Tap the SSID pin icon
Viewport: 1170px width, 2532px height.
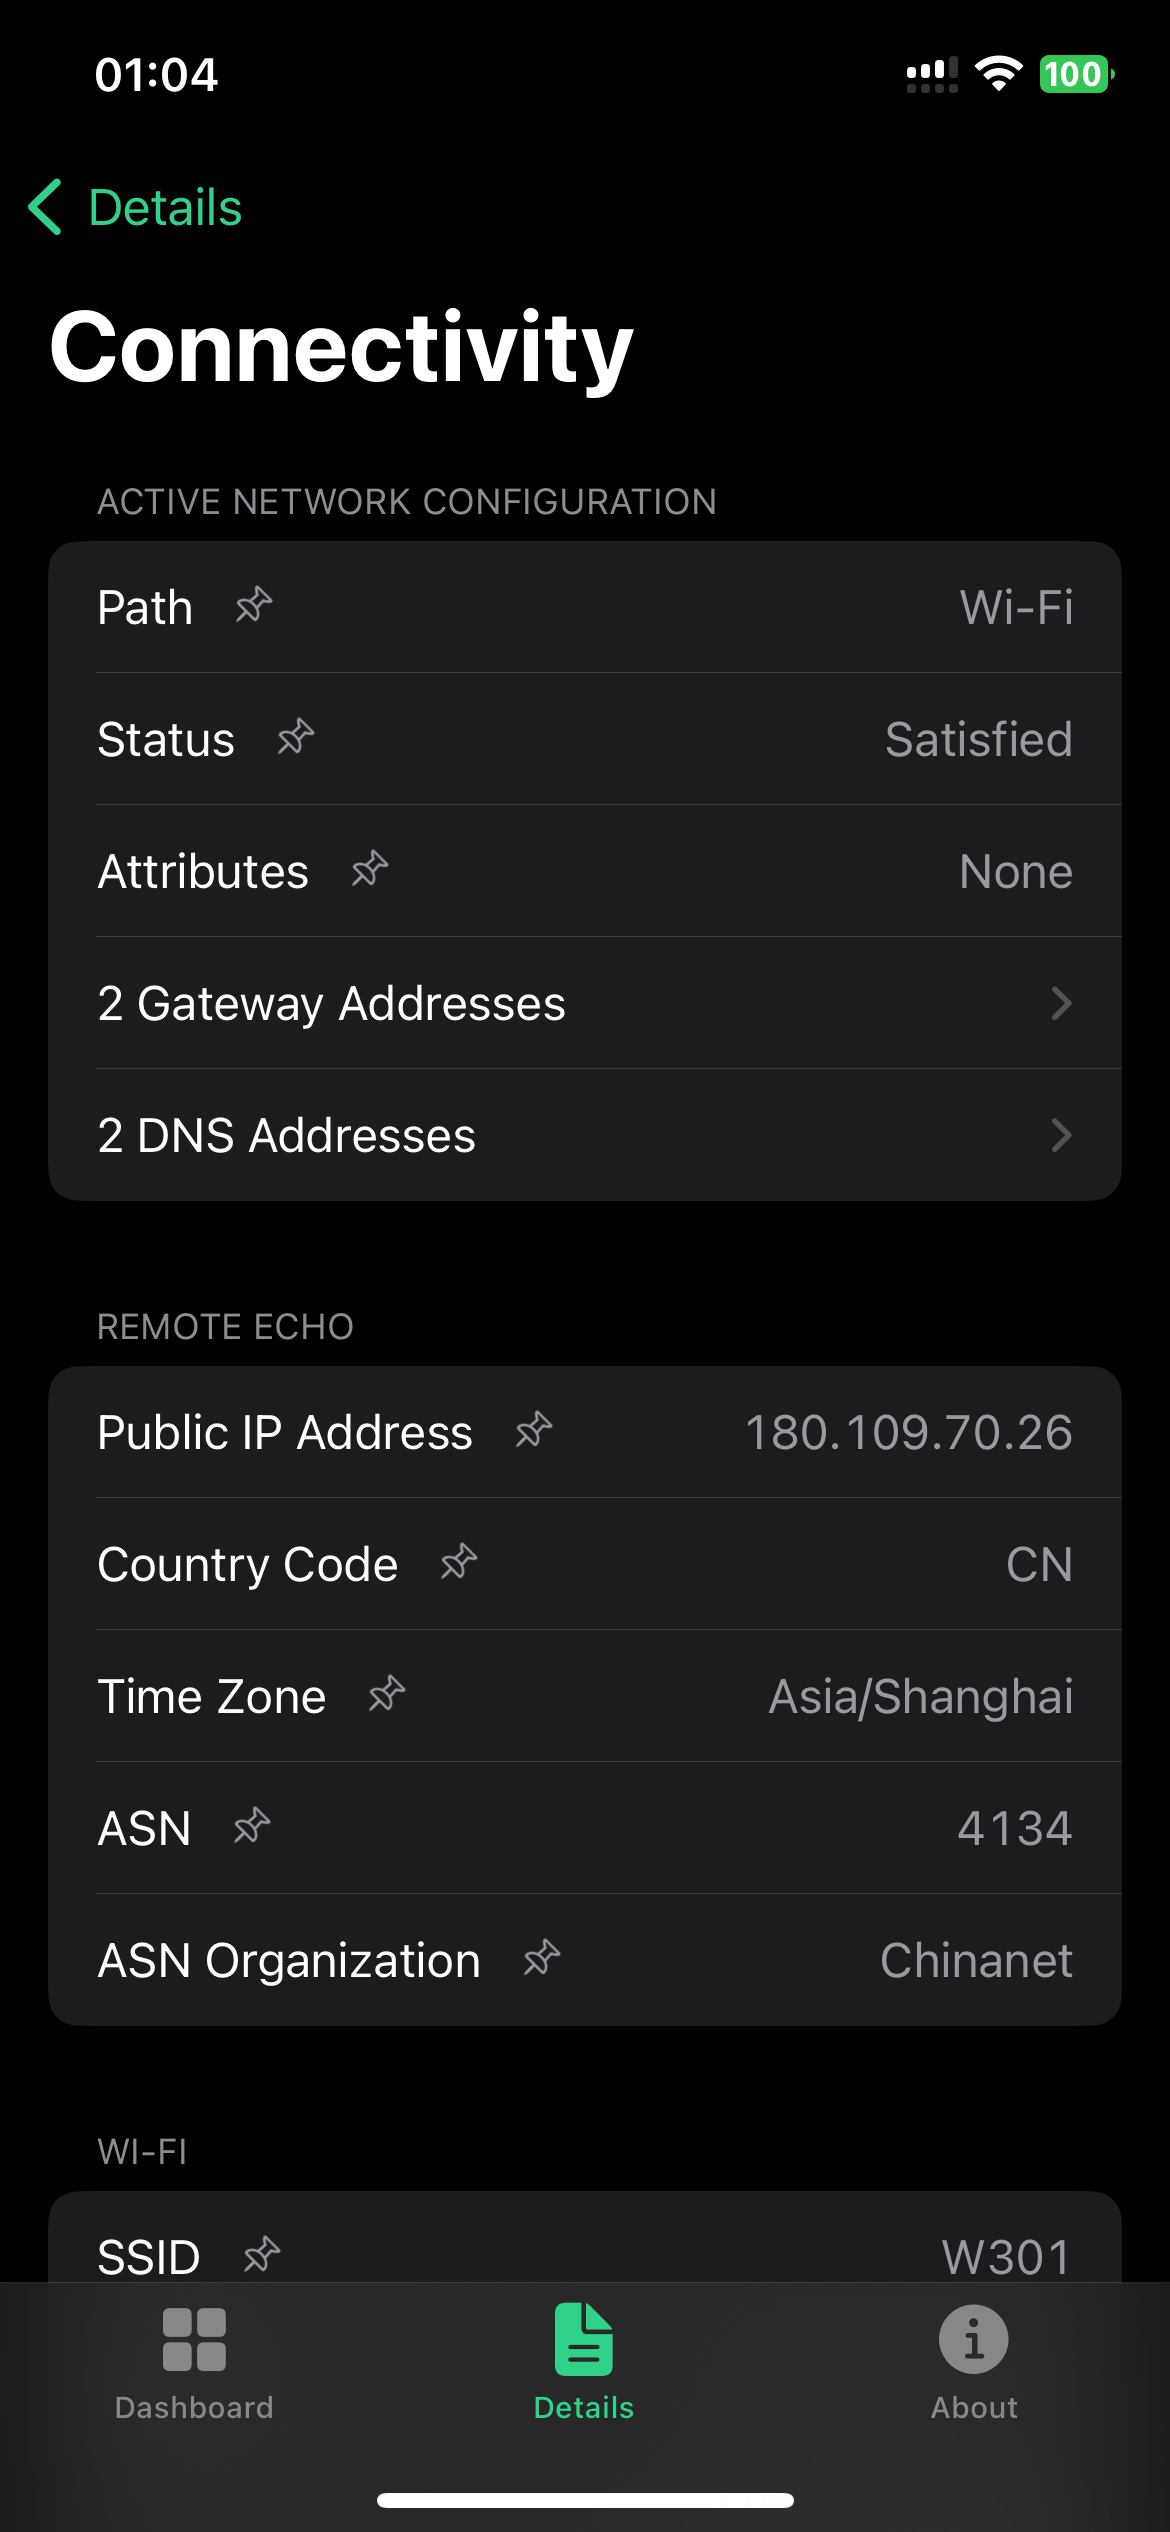(x=262, y=2255)
